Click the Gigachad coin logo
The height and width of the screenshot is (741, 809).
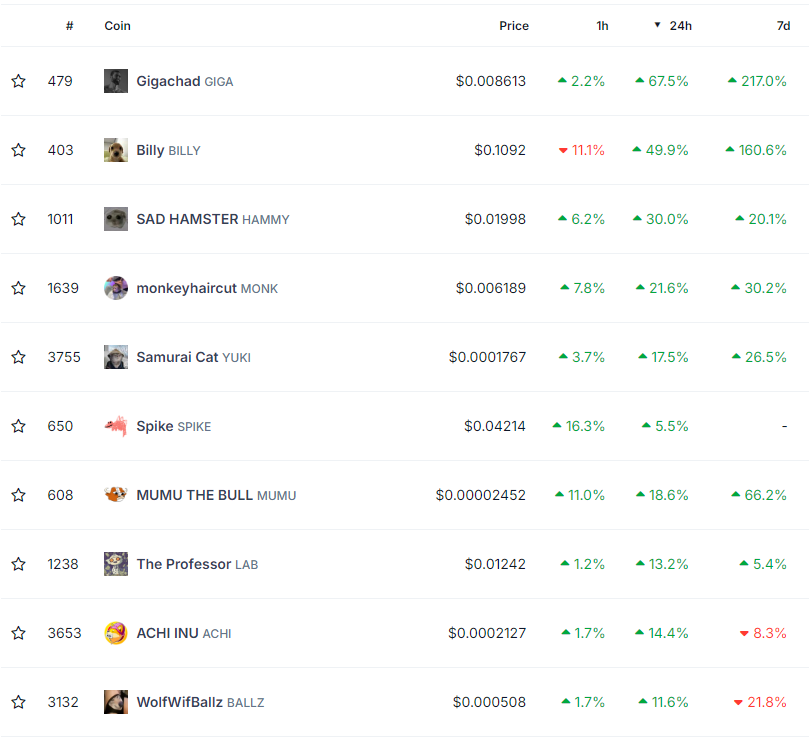click(115, 81)
